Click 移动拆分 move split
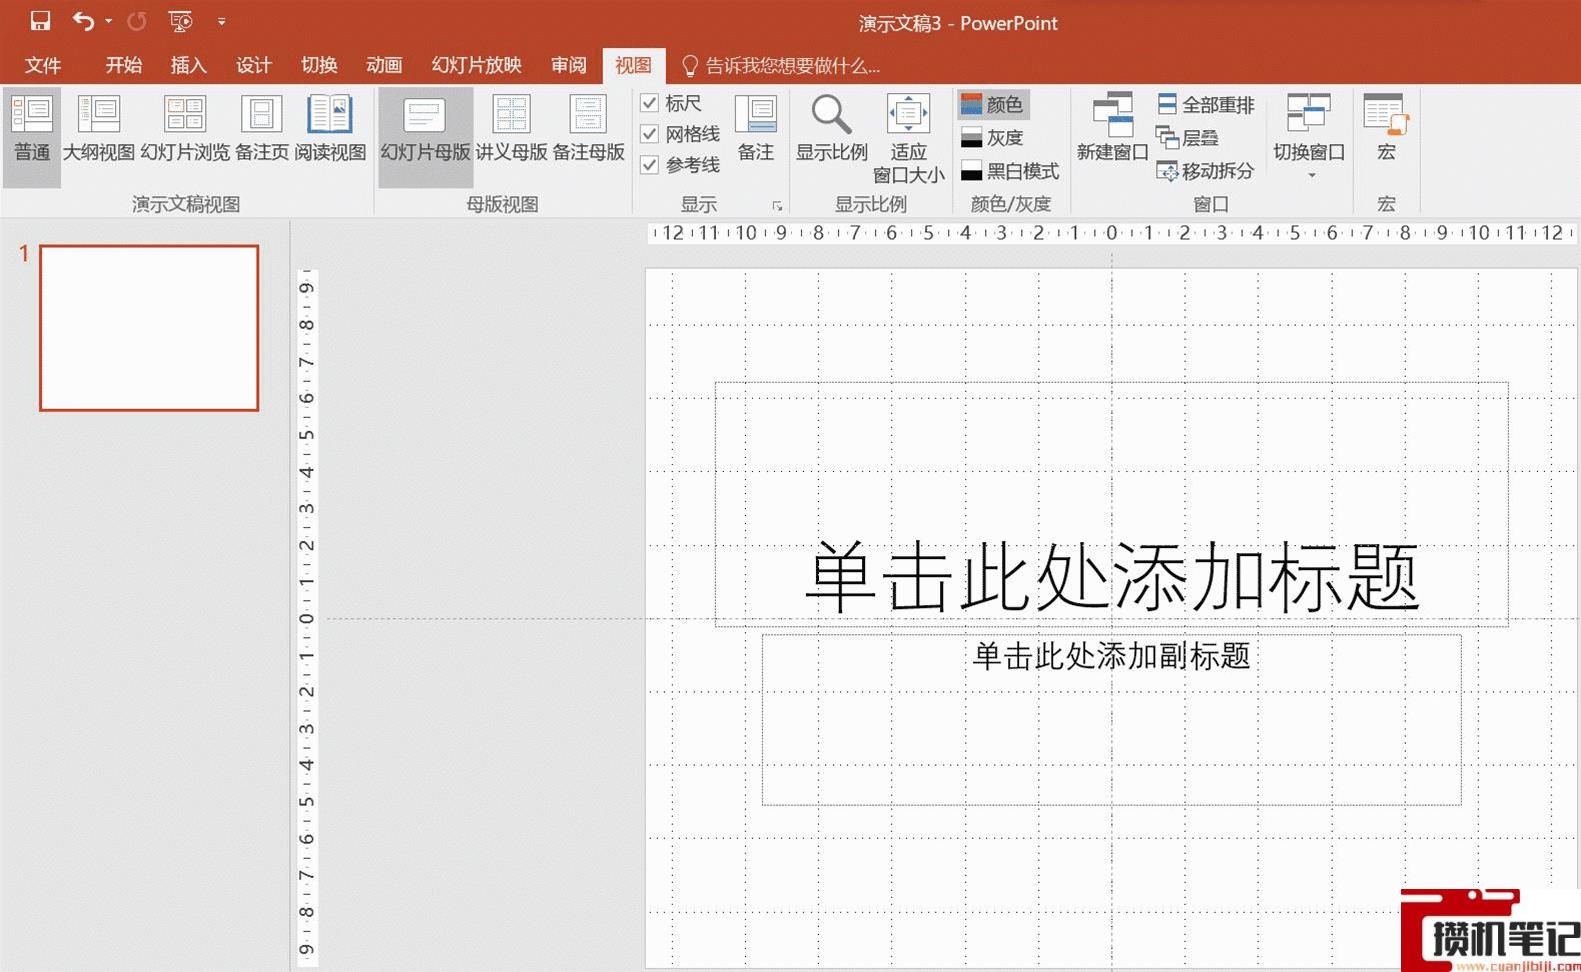This screenshot has height=972, width=1581. click(x=1206, y=171)
